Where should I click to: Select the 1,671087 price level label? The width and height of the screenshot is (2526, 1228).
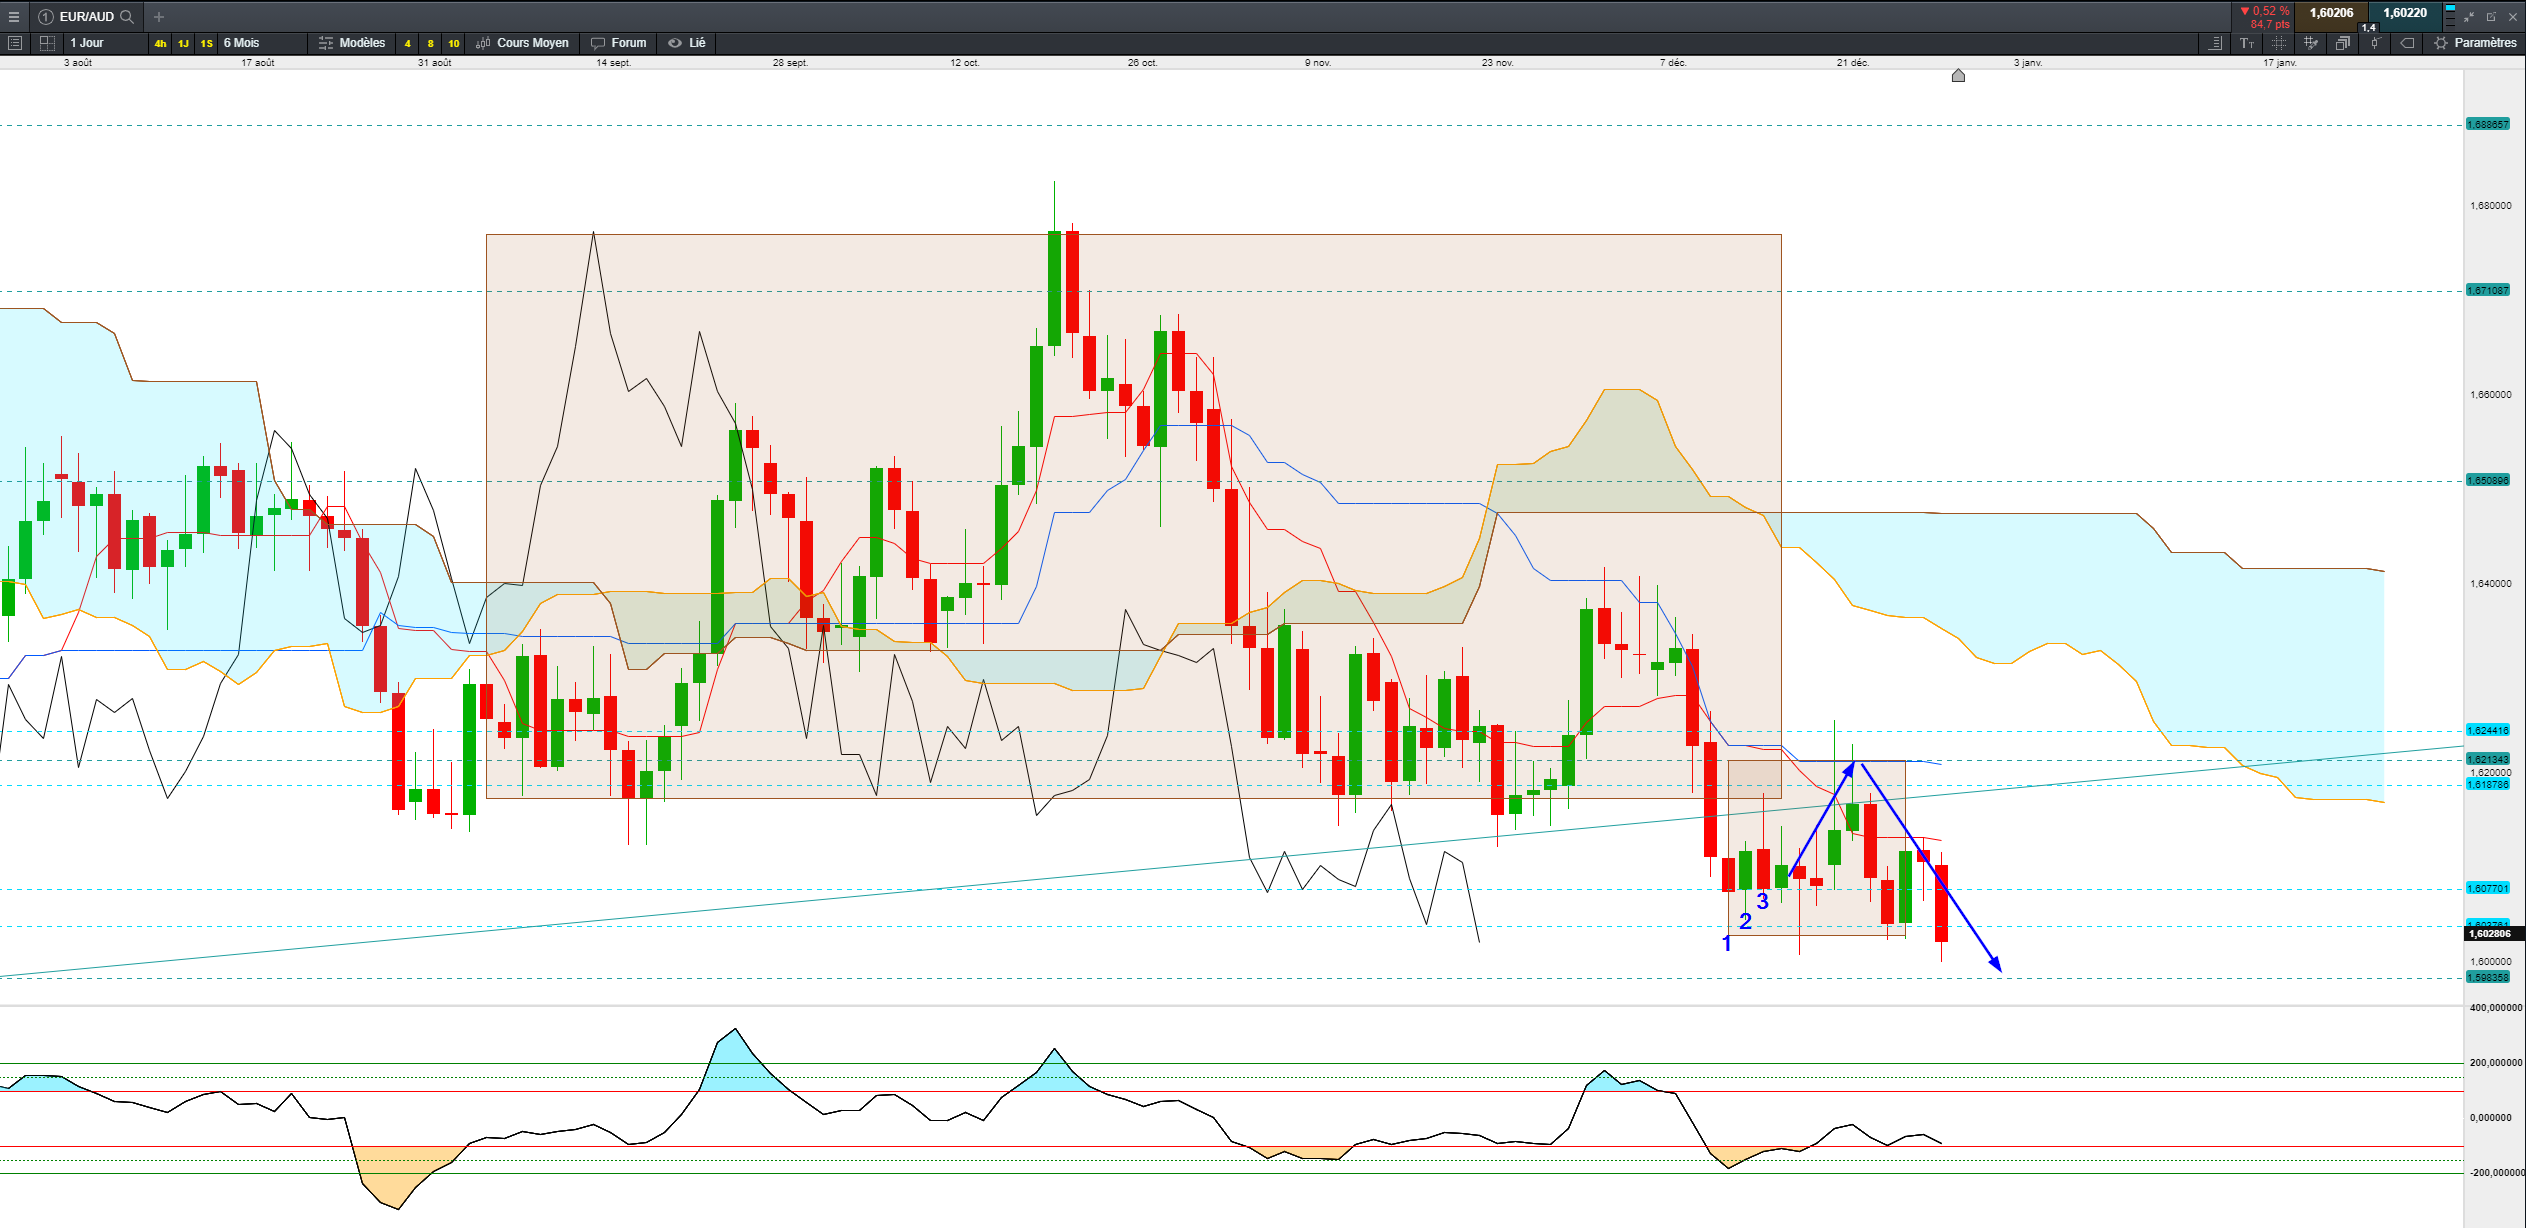[2488, 290]
